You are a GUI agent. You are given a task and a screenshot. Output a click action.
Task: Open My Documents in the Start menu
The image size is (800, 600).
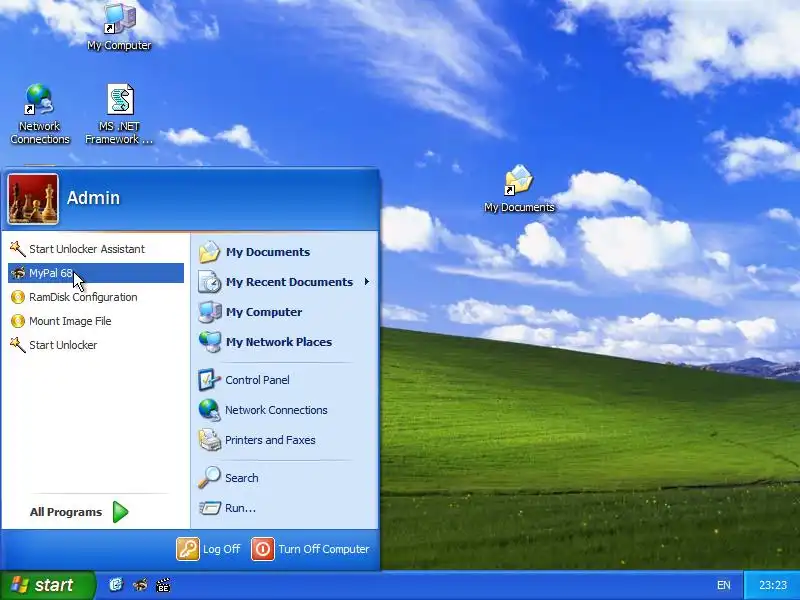pos(284,252)
